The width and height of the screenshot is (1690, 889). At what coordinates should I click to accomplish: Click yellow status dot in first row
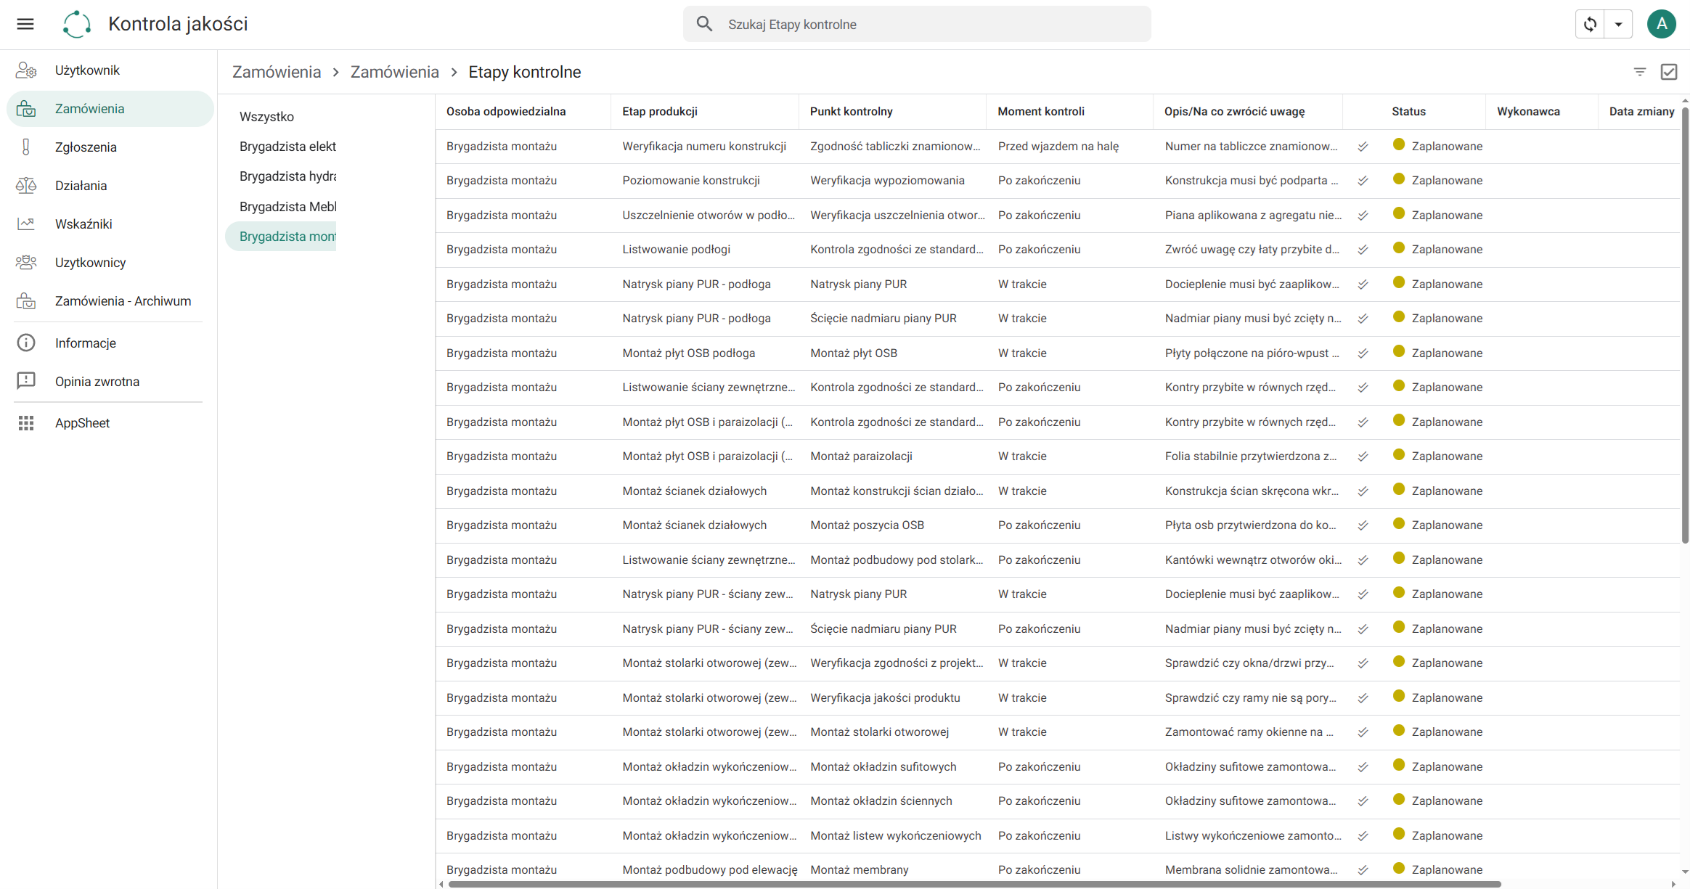point(1399,145)
